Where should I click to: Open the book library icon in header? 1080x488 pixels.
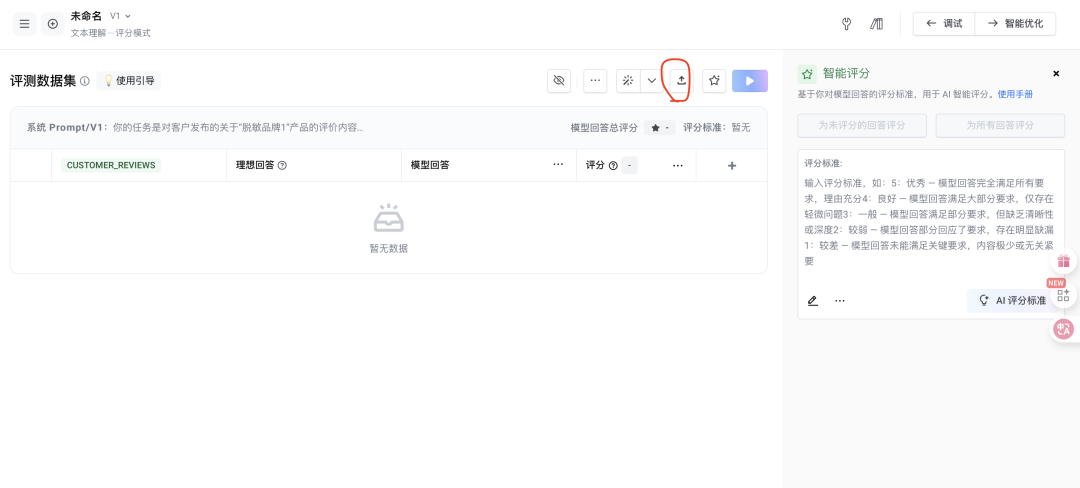point(877,24)
